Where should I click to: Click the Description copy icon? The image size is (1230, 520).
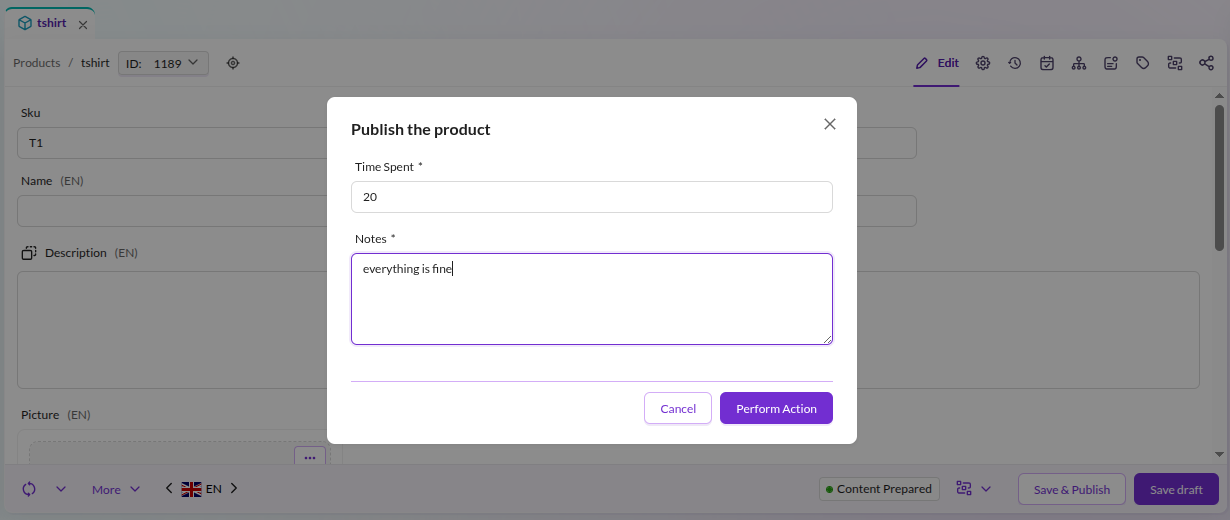[29, 253]
